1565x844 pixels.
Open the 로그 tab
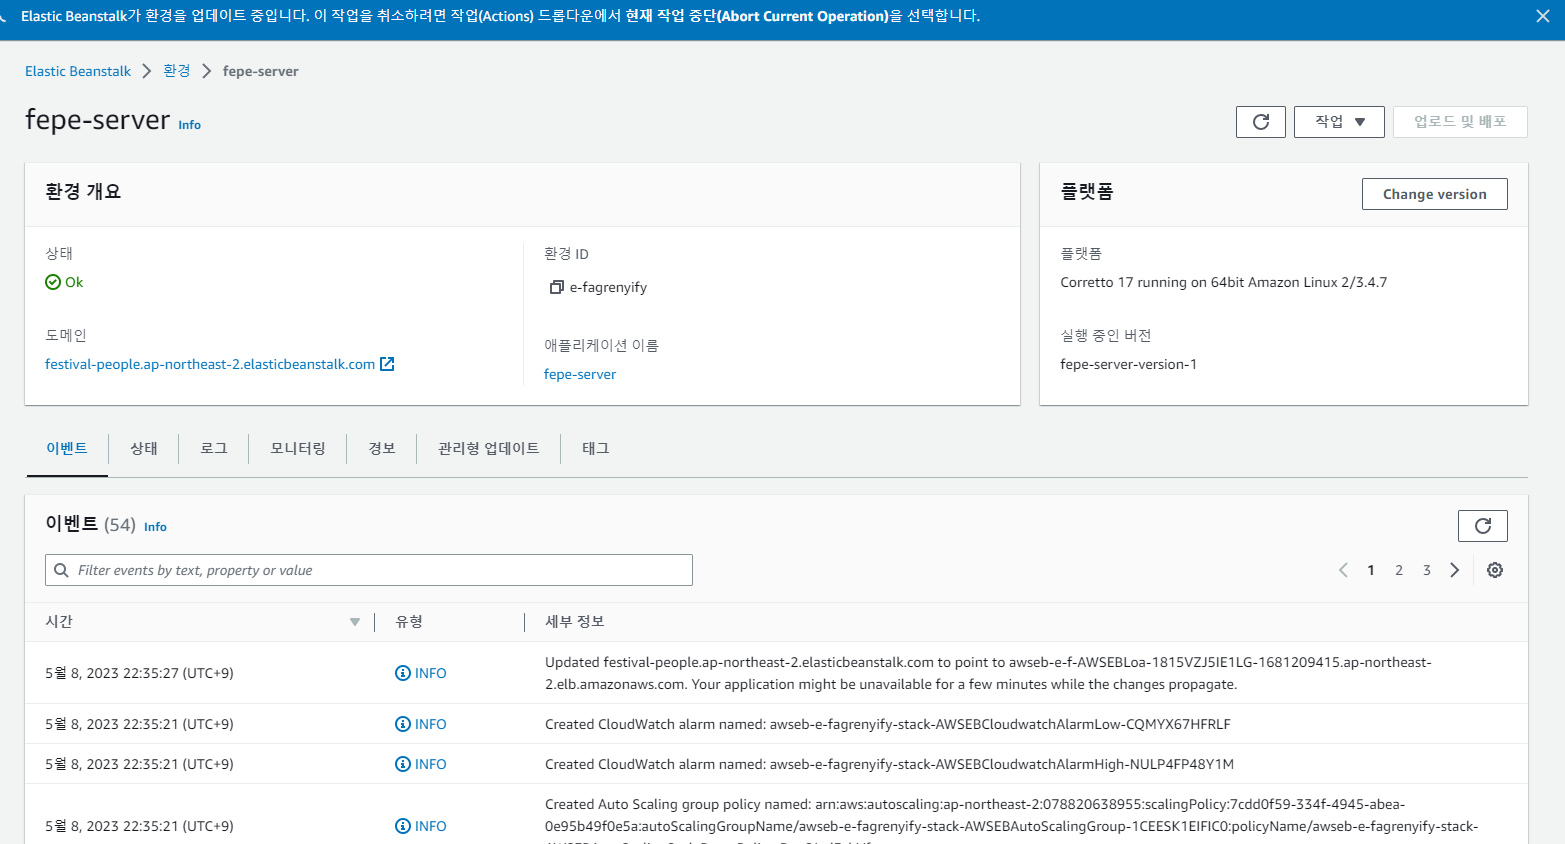[x=214, y=449]
